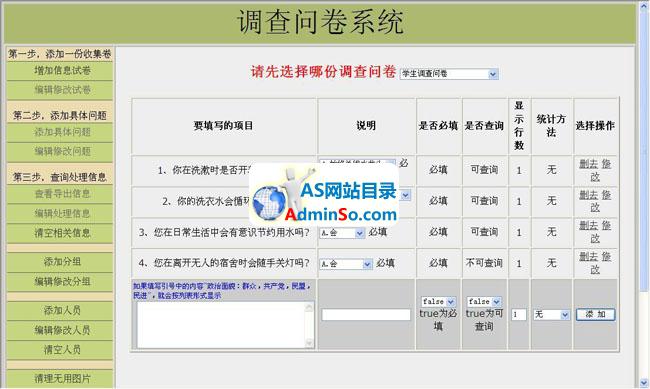
Task: Click the text area's scroll down arrow
Action: coord(309,343)
